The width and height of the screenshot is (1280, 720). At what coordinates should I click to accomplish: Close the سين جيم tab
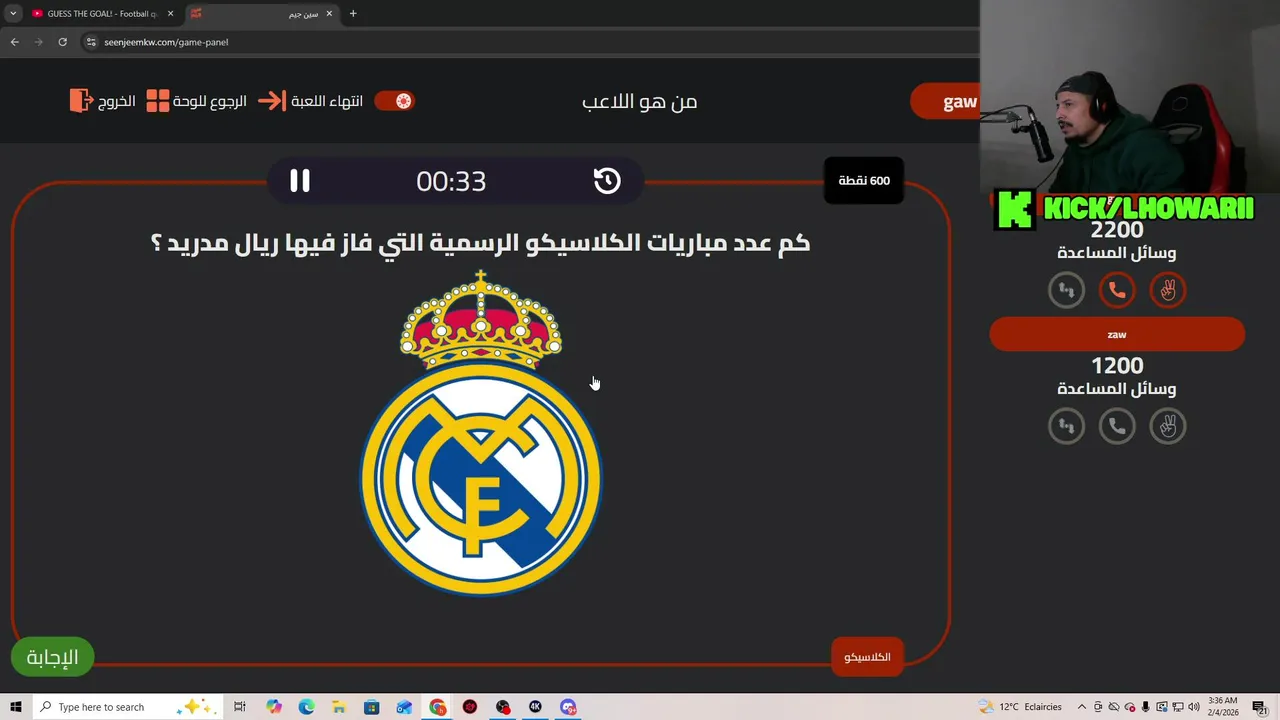(329, 14)
